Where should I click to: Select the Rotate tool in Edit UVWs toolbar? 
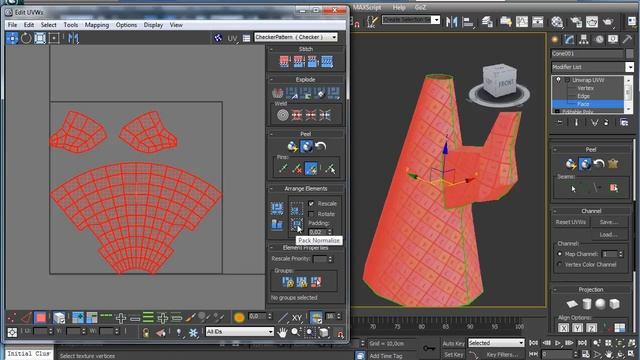[26, 38]
